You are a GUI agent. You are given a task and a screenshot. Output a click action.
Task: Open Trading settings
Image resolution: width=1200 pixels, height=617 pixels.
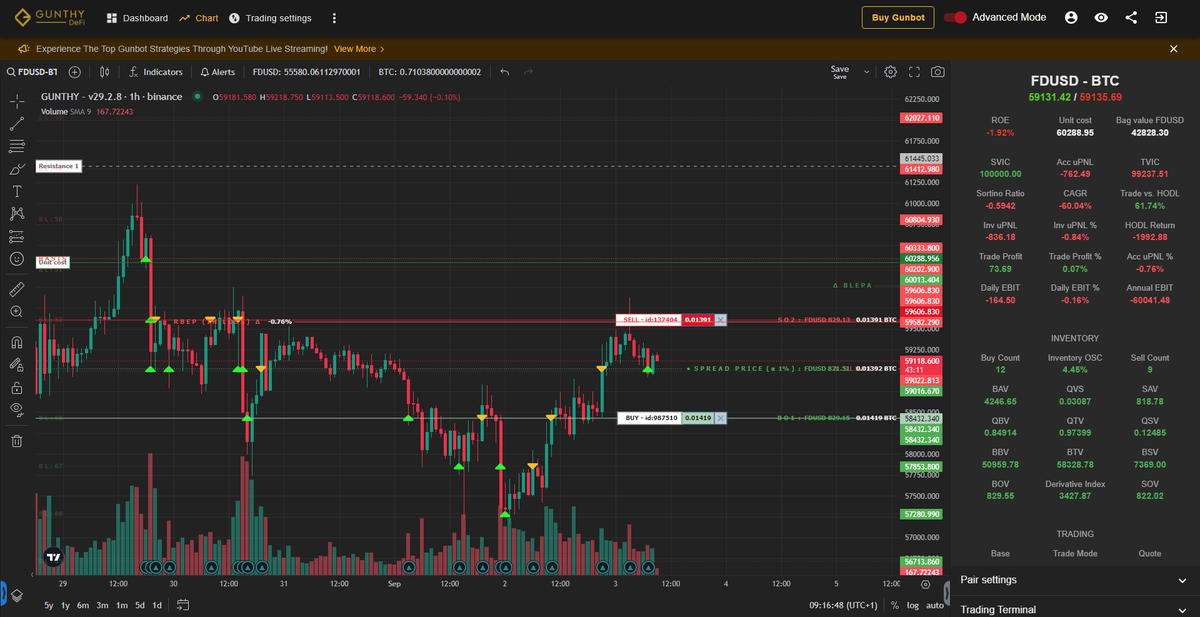(270, 18)
